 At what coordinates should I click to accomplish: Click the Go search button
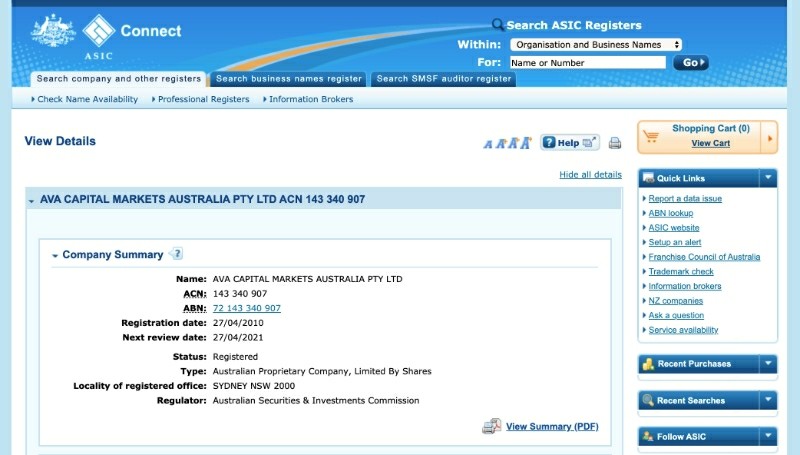click(x=691, y=62)
